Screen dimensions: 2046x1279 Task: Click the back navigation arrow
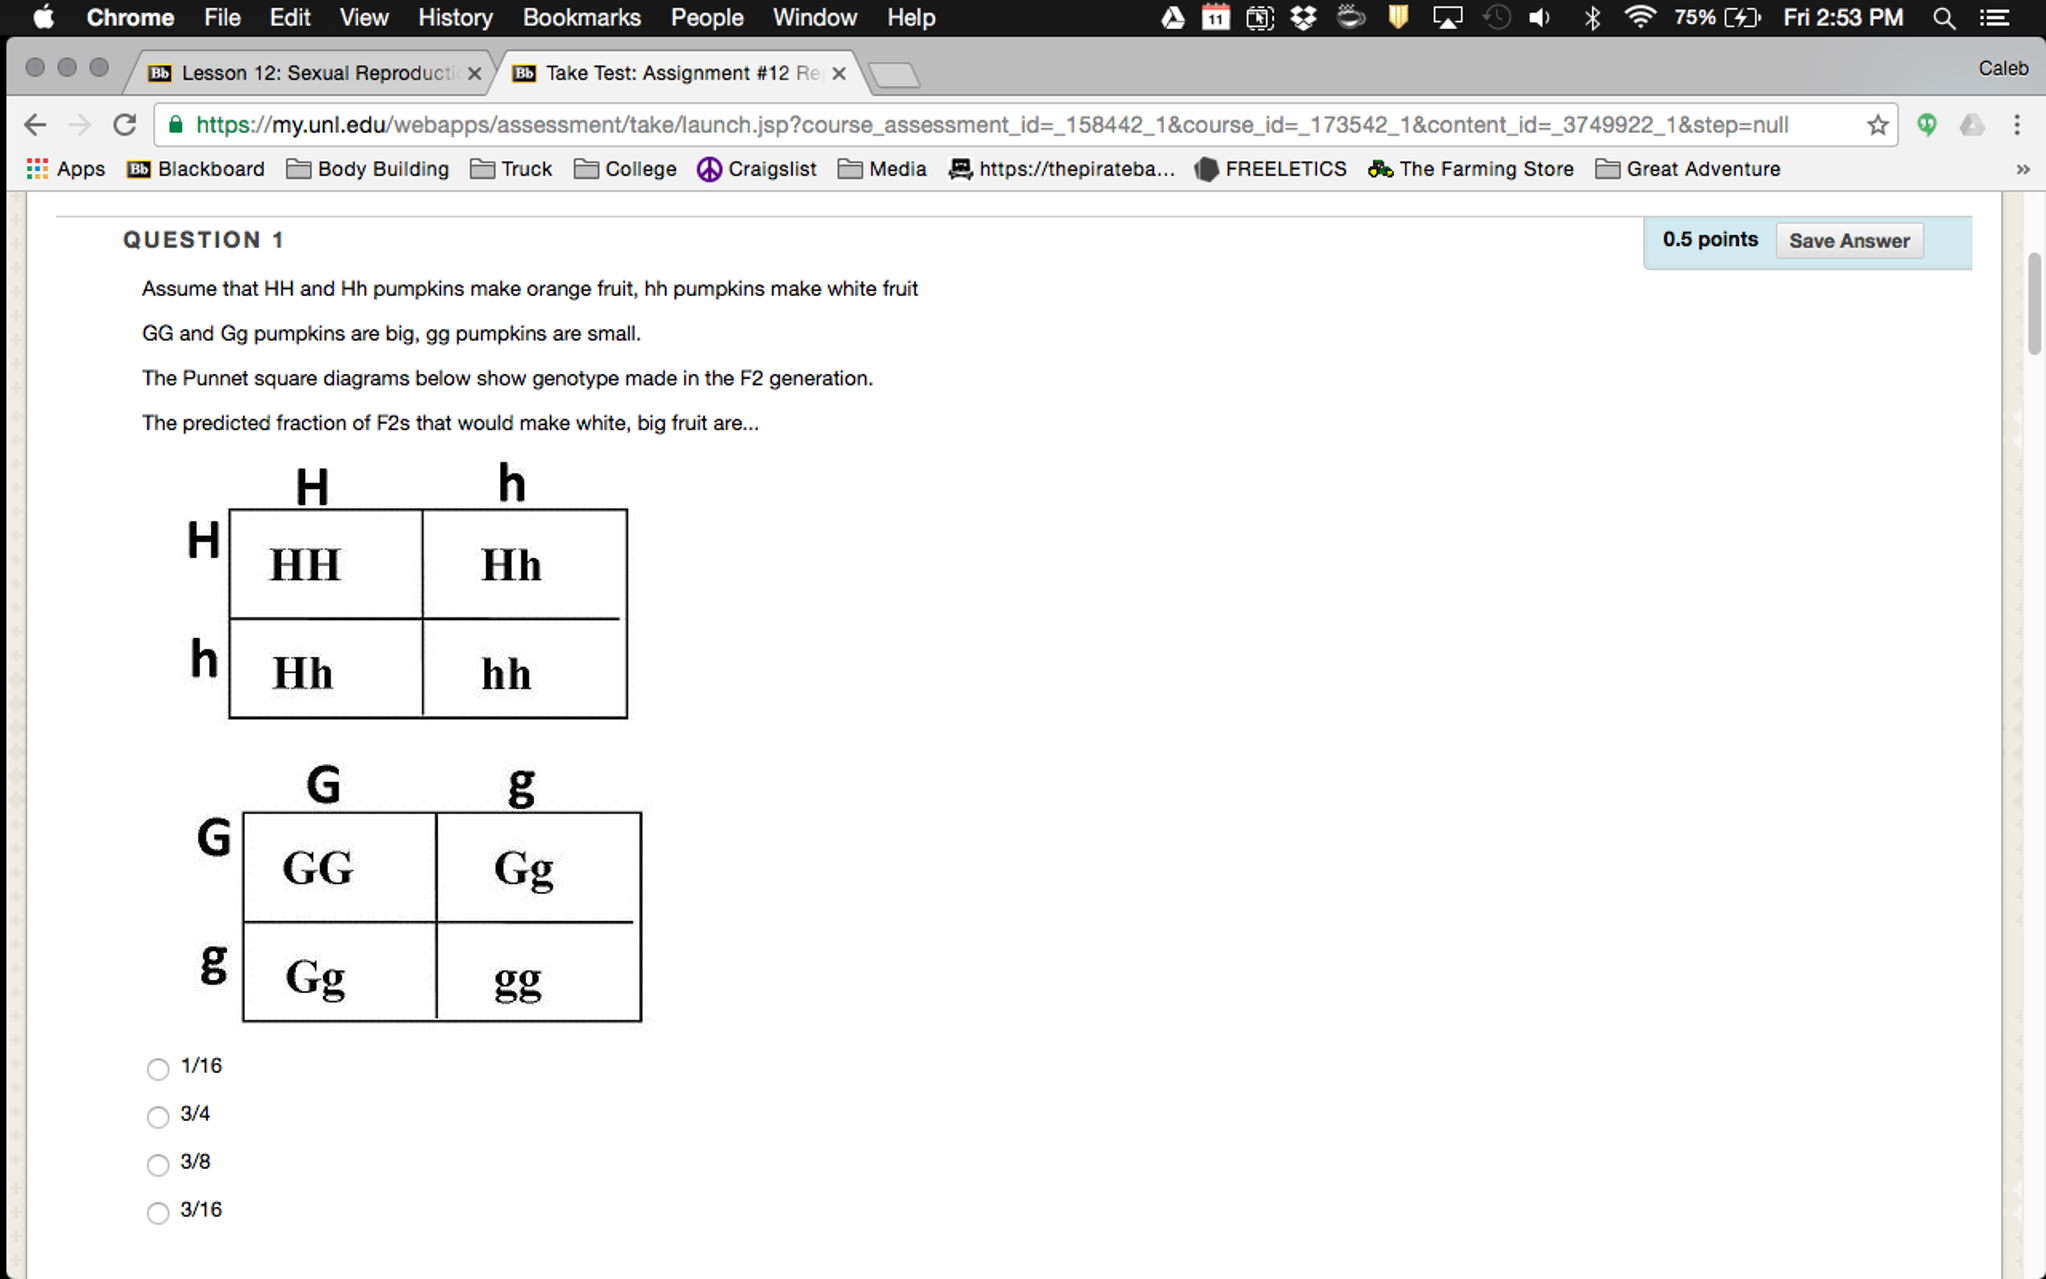click(x=35, y=125)
